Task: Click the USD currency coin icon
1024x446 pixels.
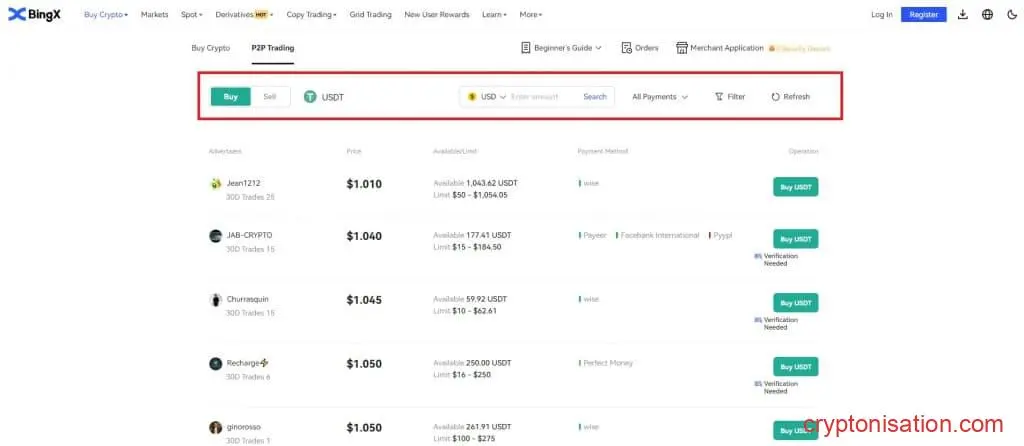Action: pos(472,97)
